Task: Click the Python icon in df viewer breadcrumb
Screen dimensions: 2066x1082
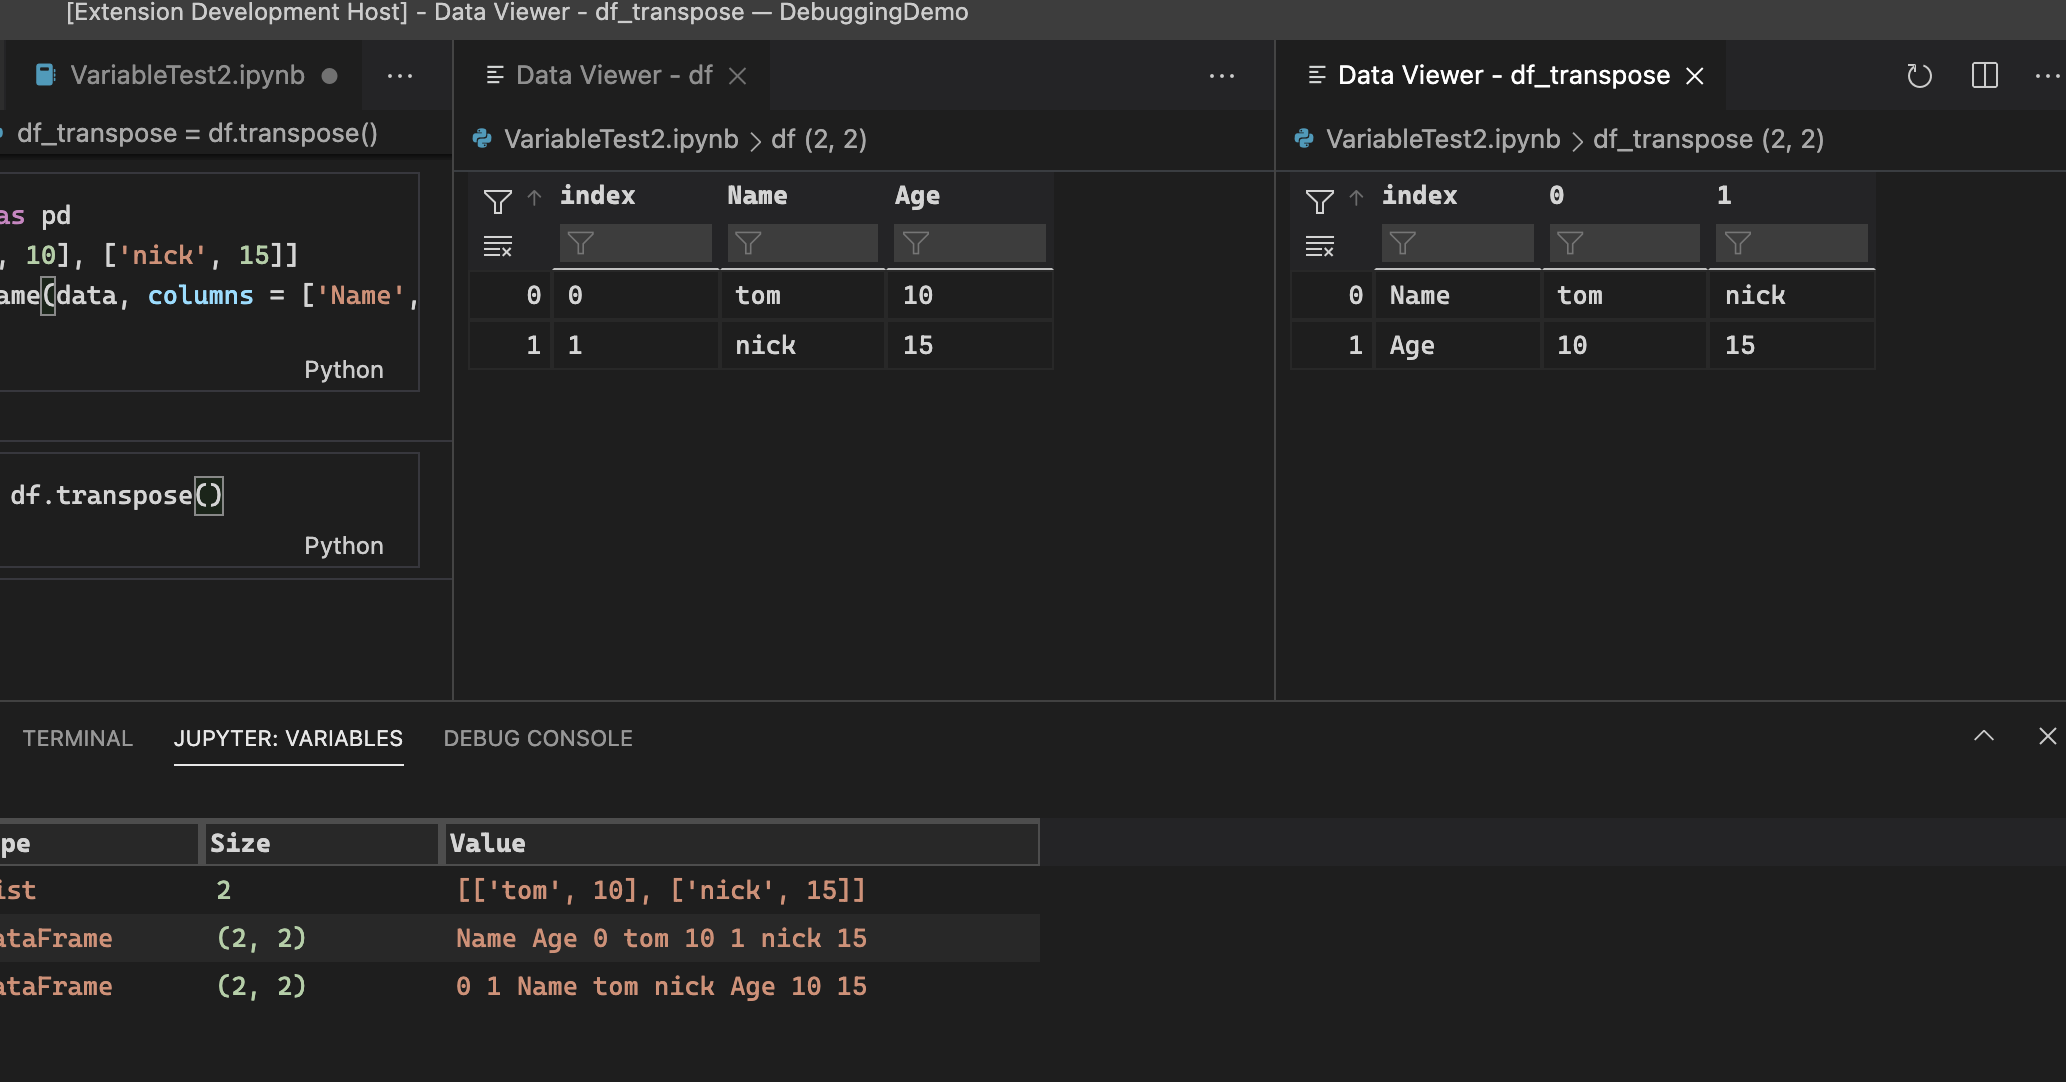Action: [x=482, y=139]
